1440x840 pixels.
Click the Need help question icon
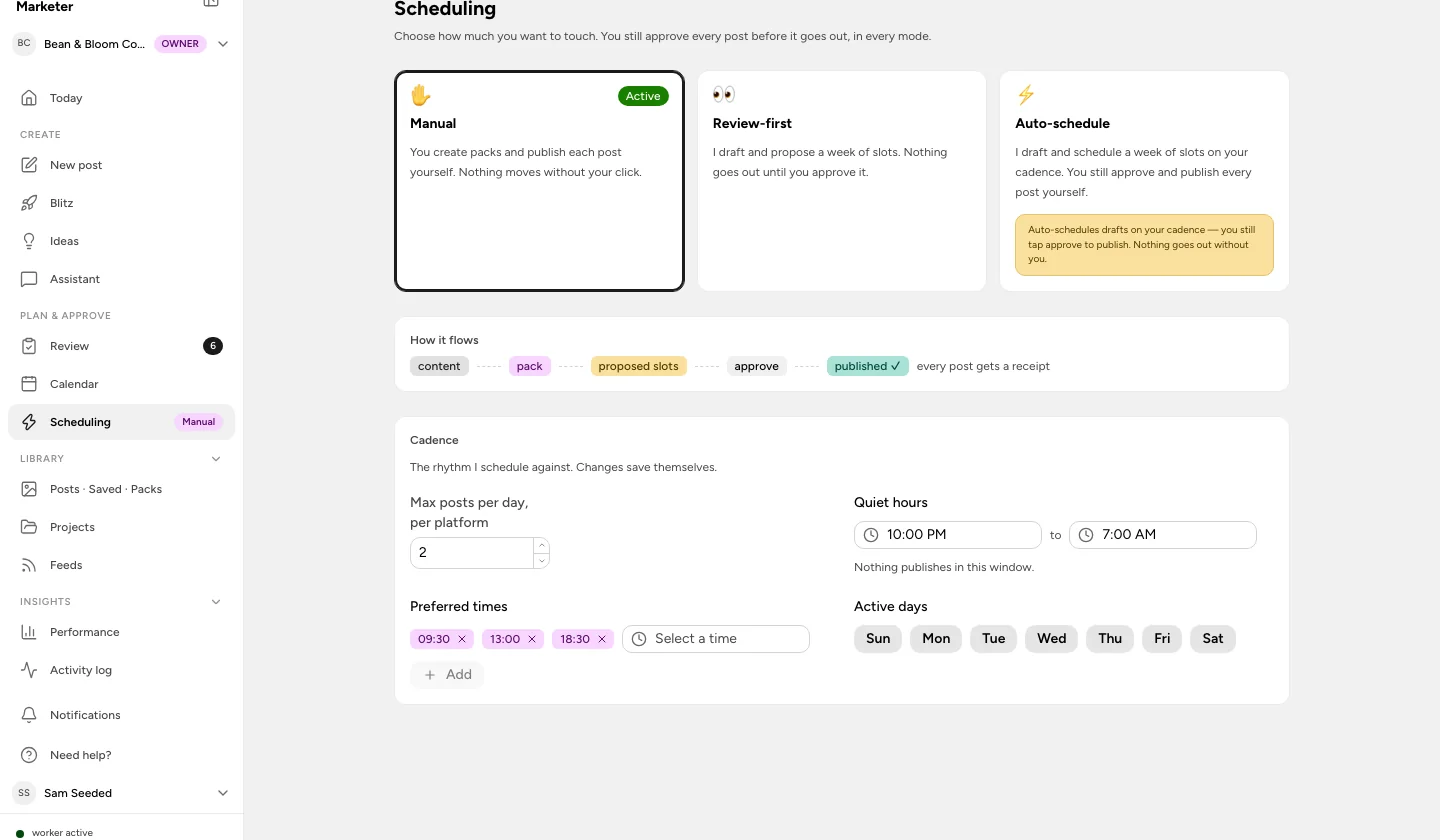[29, 755]
